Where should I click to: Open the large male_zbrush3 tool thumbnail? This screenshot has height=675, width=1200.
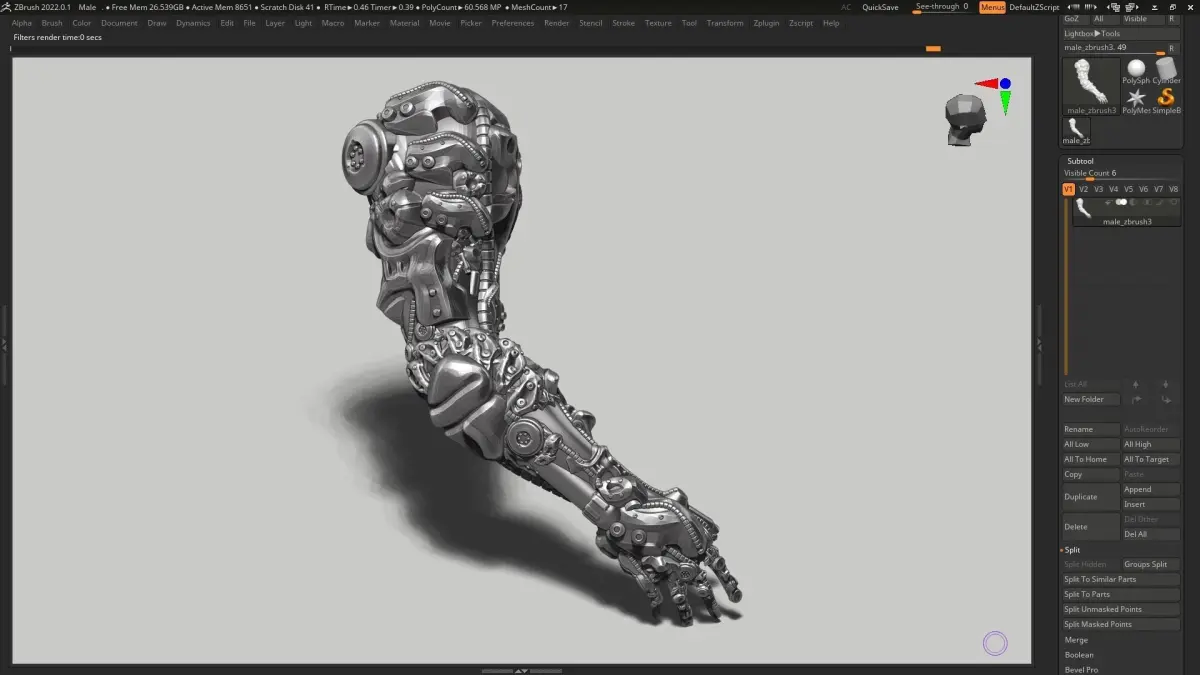click(x=1091, y=86)
